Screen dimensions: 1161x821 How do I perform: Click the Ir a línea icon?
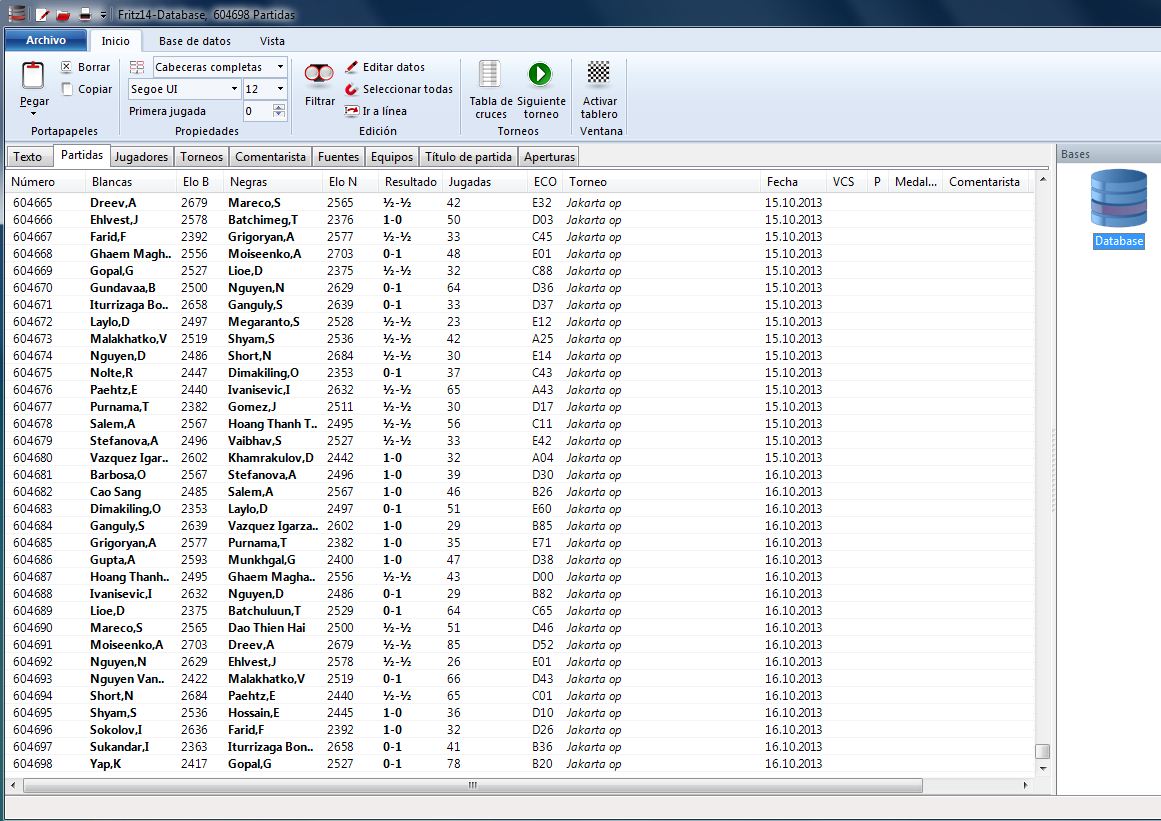pos(352,111)
